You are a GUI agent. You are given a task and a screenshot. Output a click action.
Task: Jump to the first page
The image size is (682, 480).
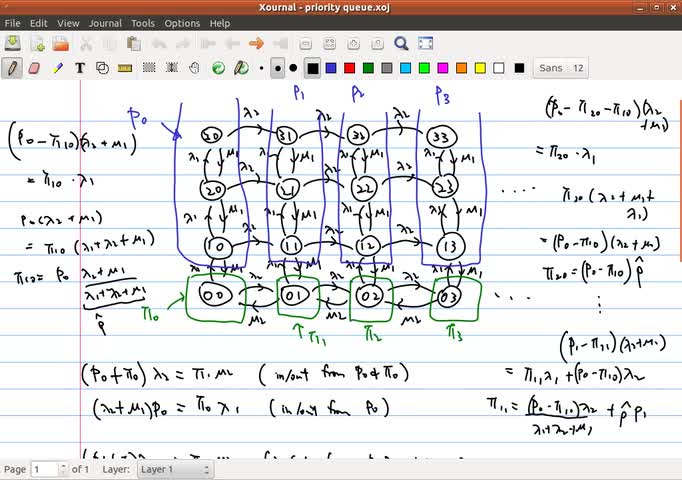[x=208, y=43]
